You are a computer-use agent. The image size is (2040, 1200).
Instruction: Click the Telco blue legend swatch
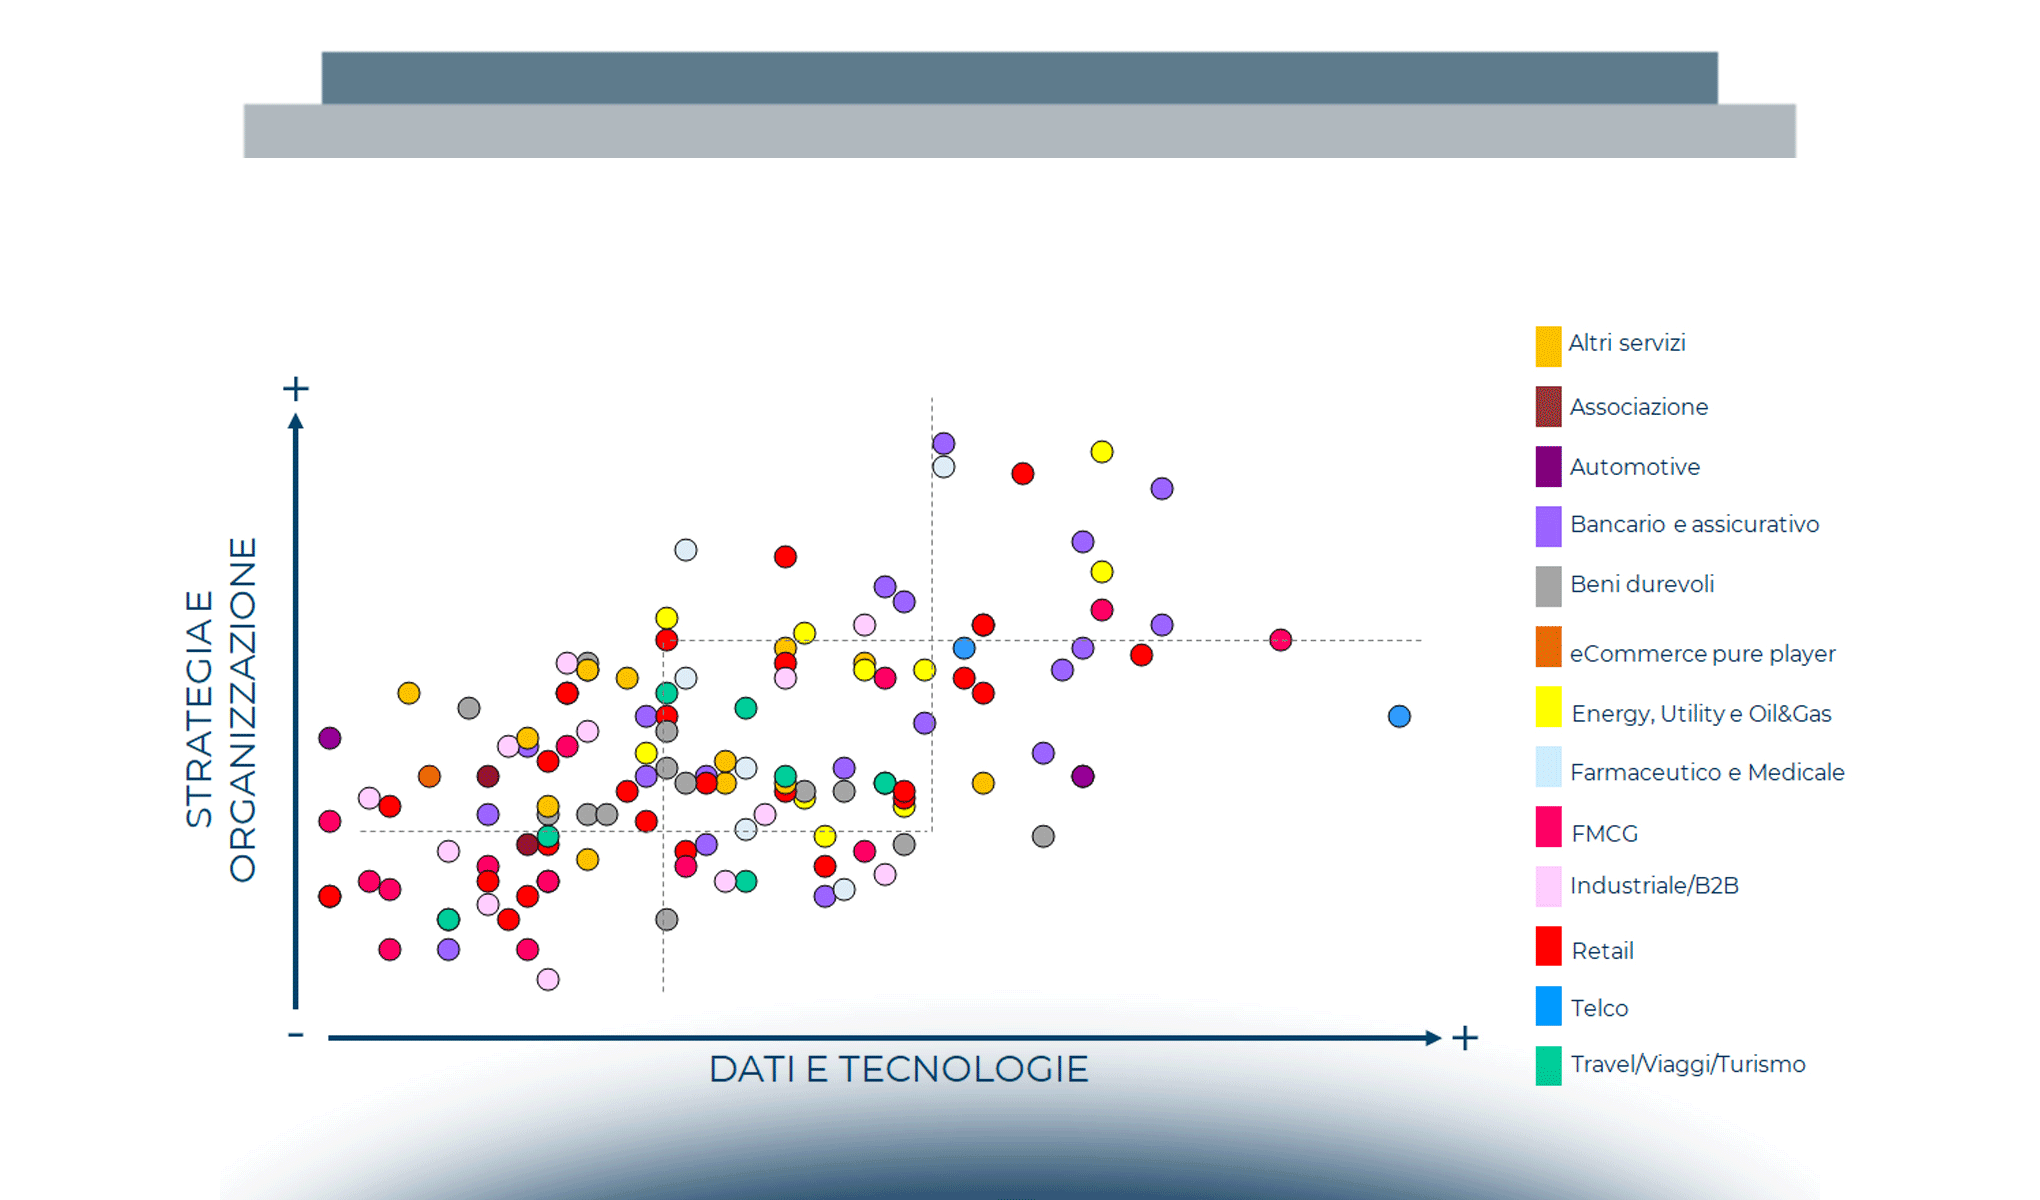tap(1548, 1006)
